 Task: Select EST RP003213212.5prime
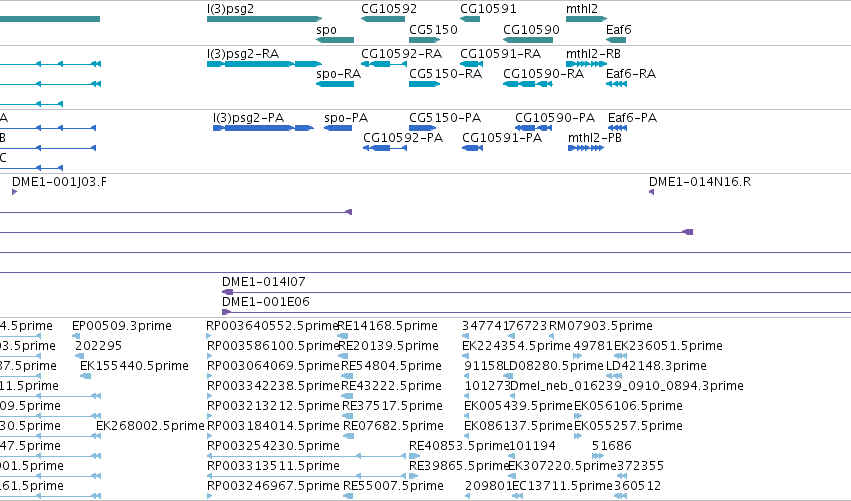click(273, 406)
